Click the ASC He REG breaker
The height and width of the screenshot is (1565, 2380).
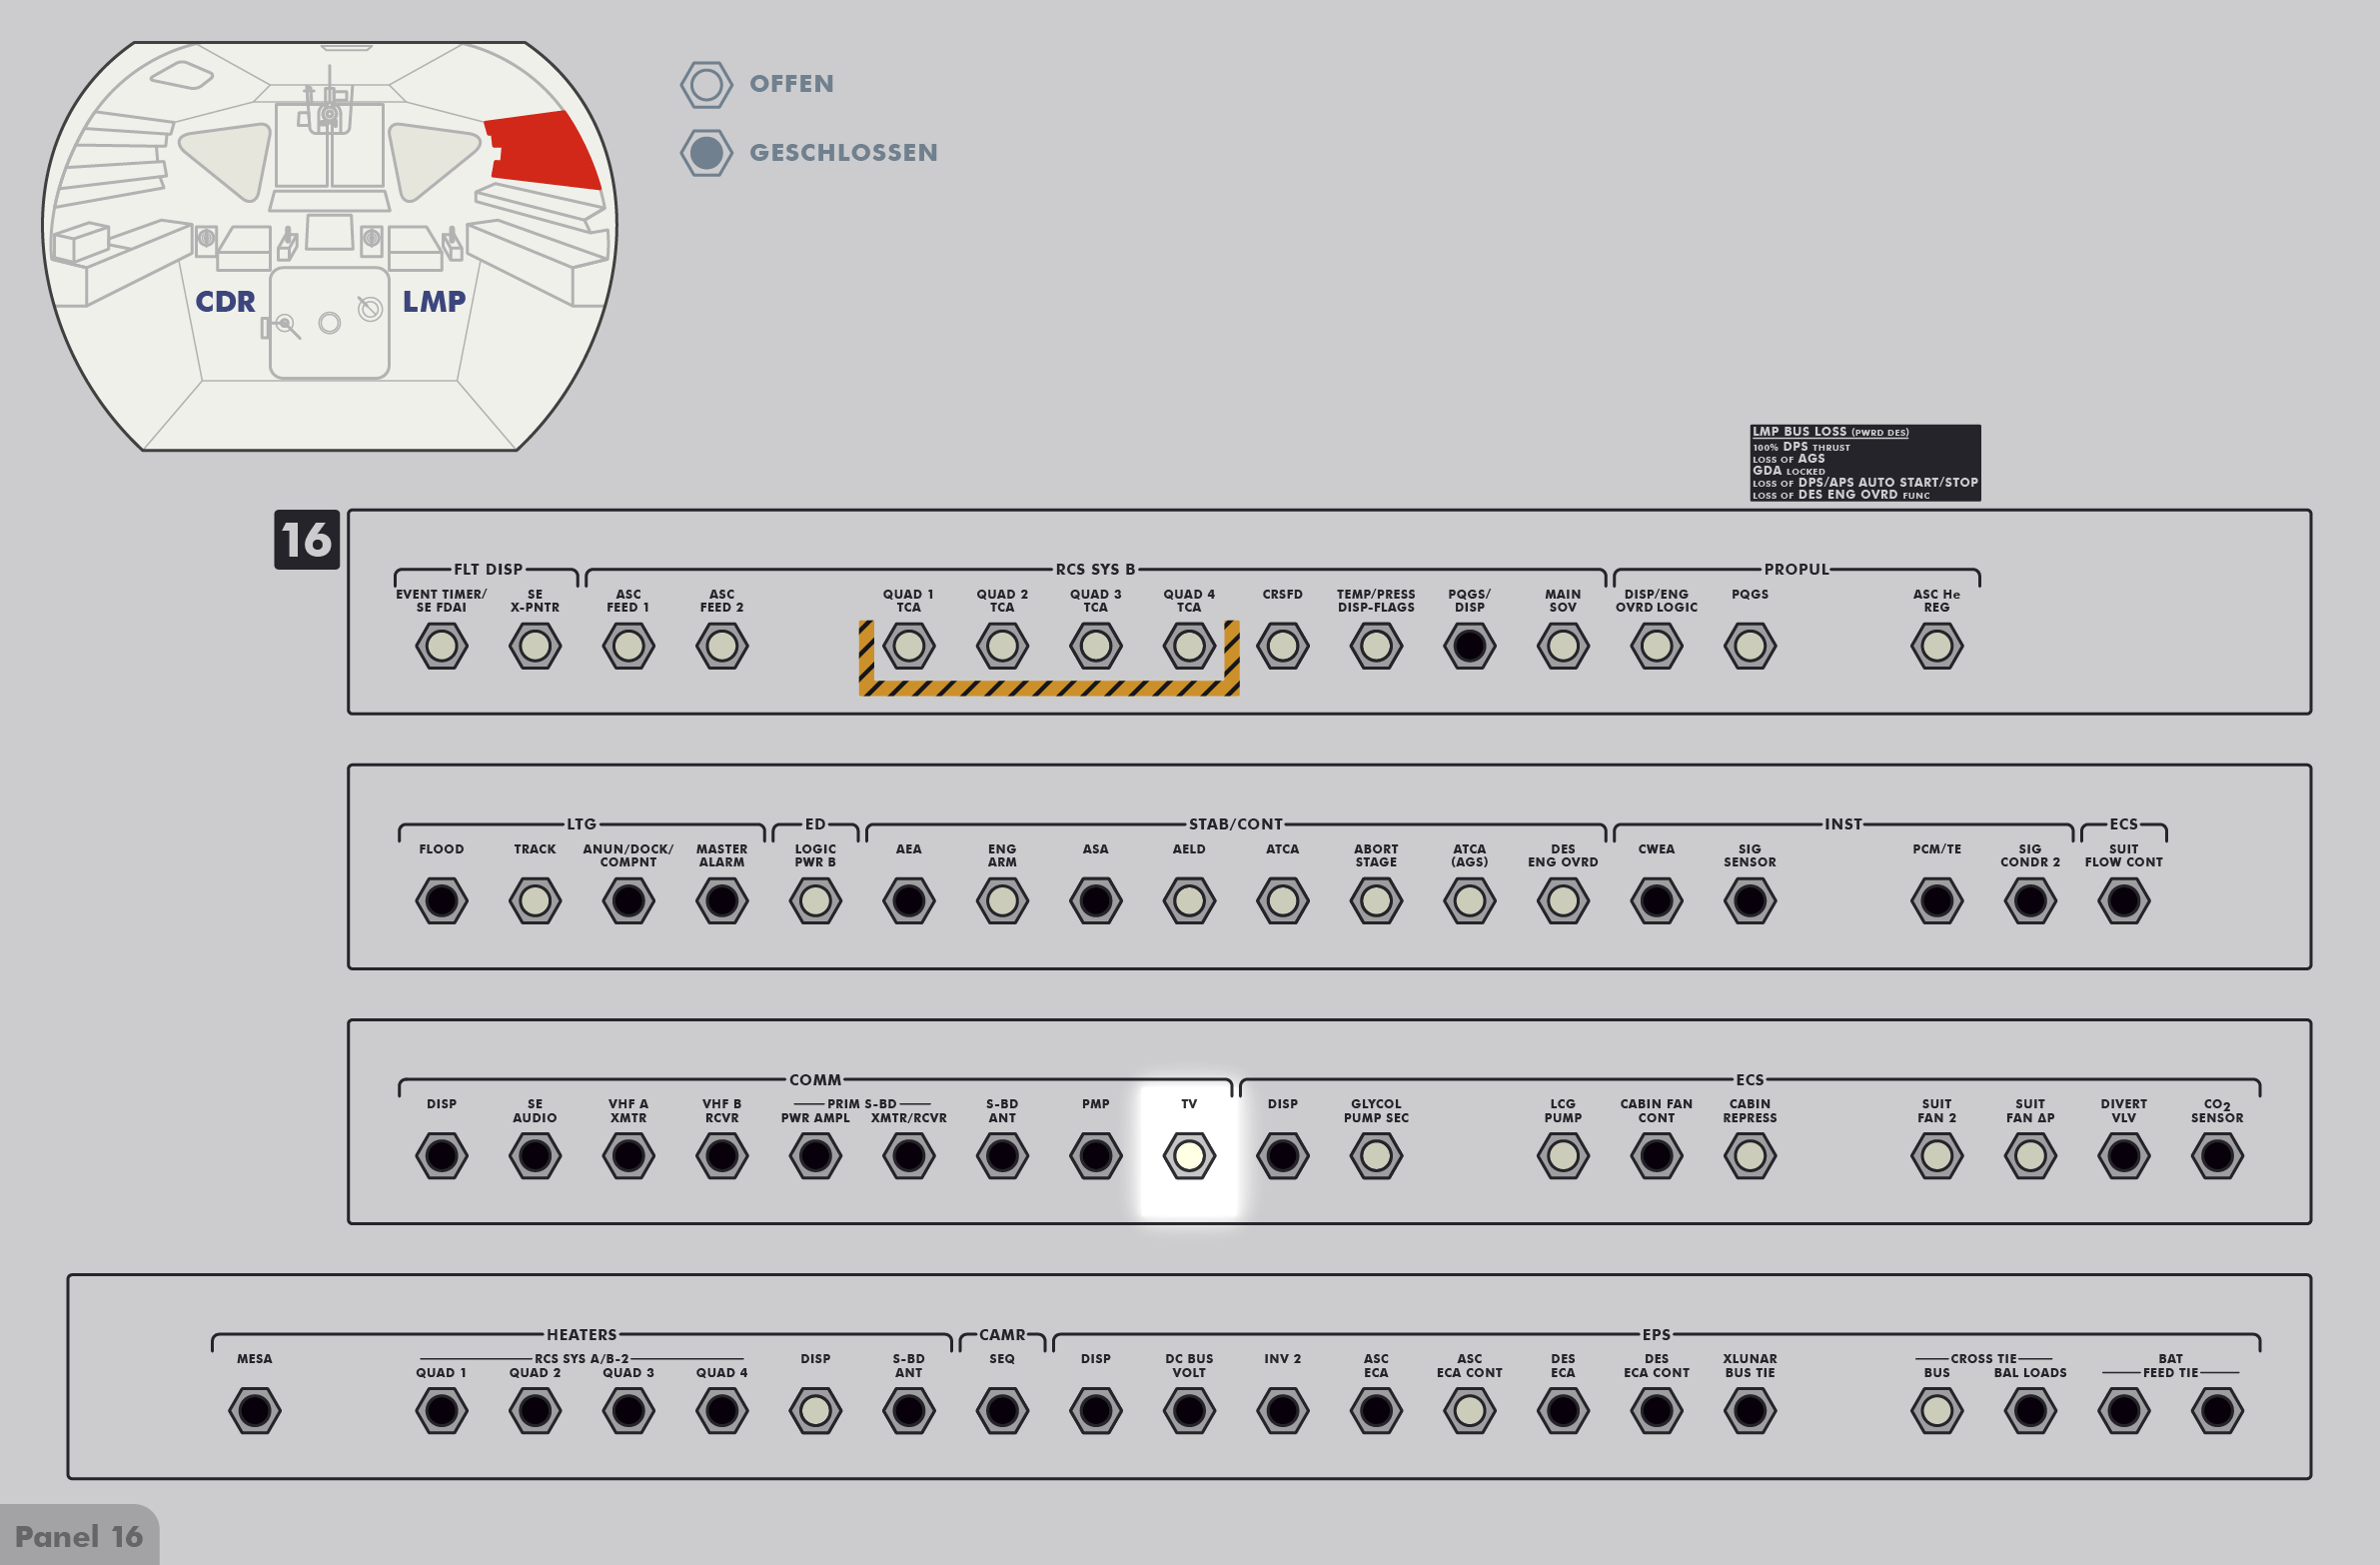click(x=1936, y=646)
